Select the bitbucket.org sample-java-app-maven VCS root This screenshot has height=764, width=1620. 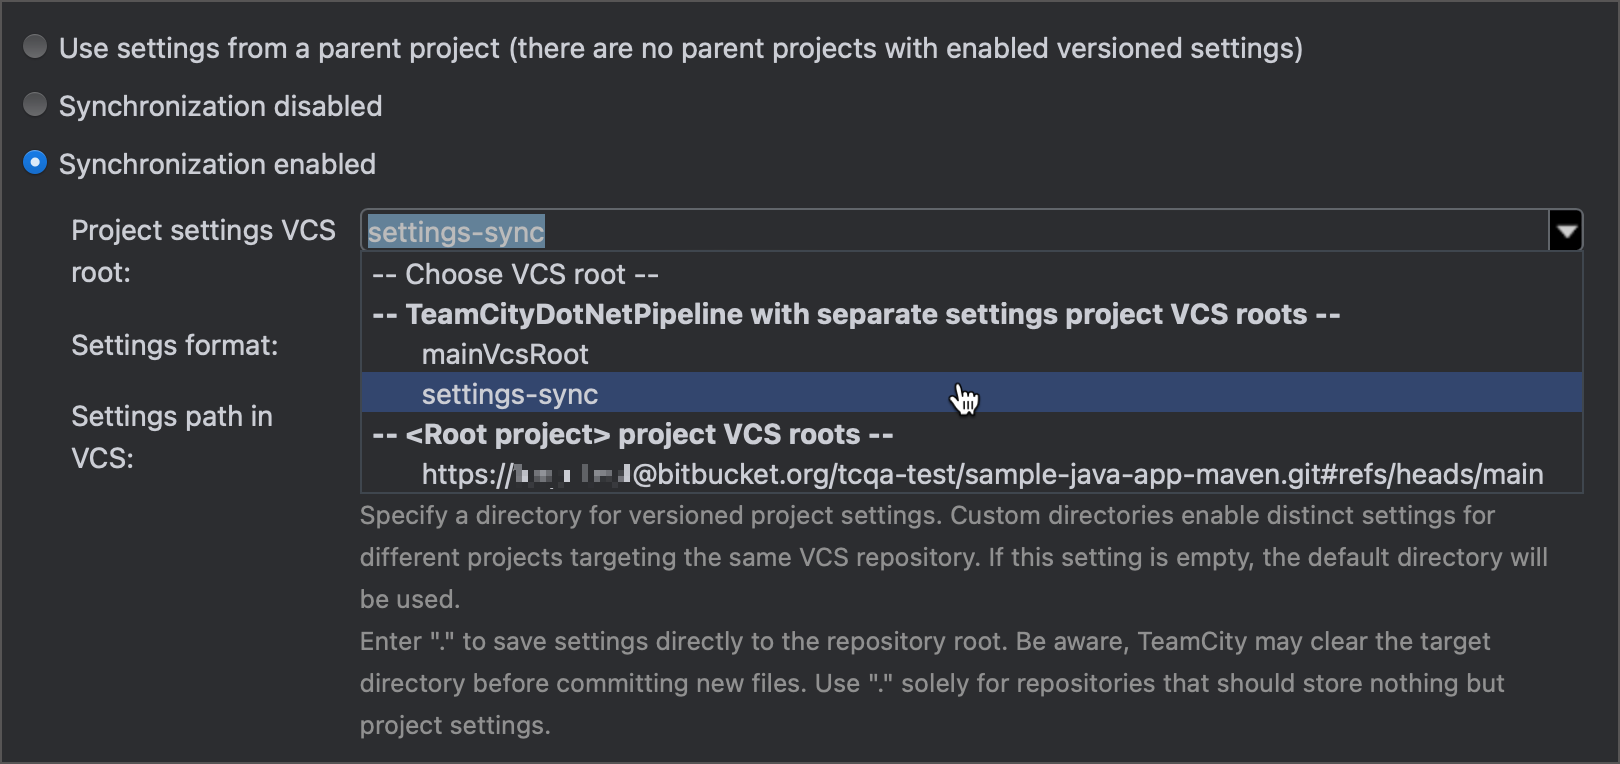982,474
